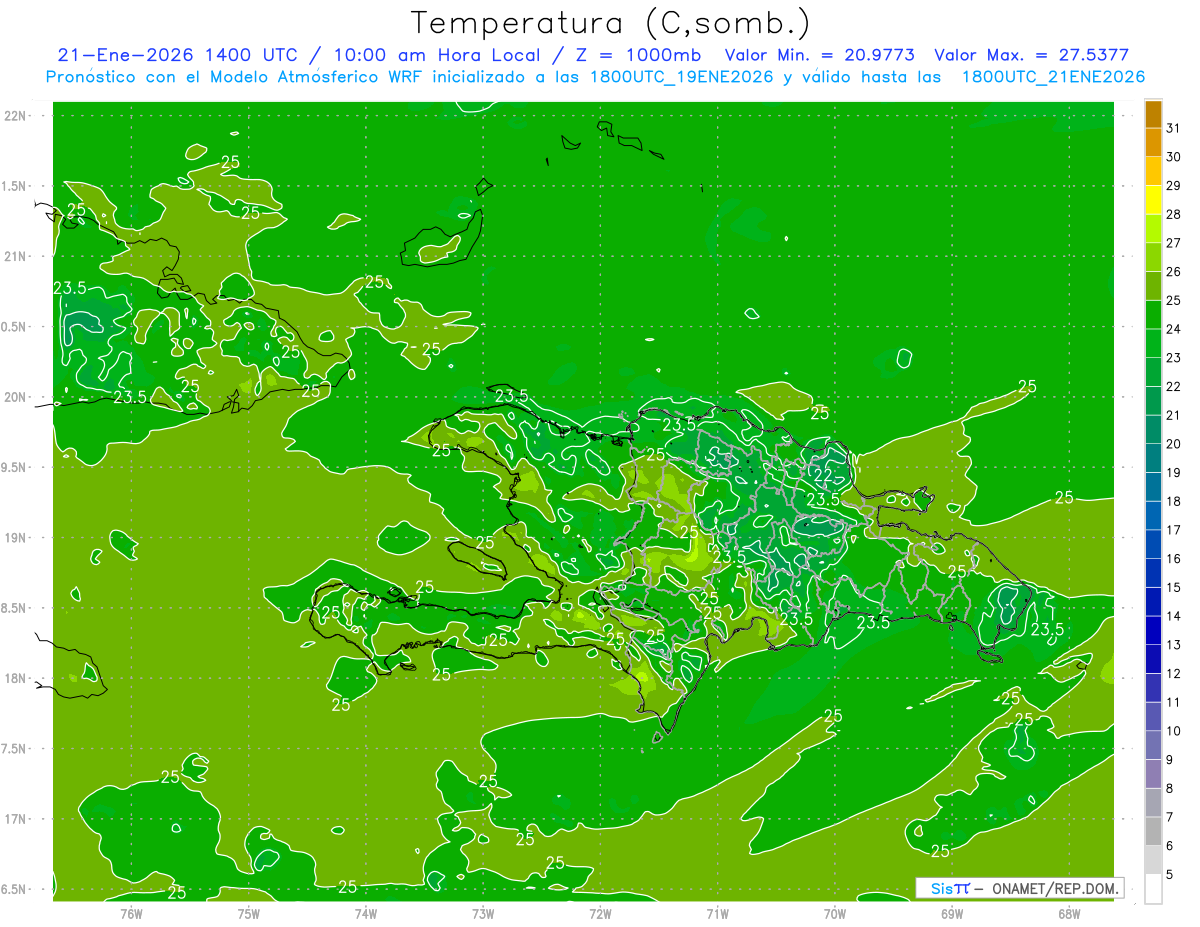The width and height of the screenshot is (1200, 927).
Task: Click the "5" color scale label
Action: tap(1170, 875)
